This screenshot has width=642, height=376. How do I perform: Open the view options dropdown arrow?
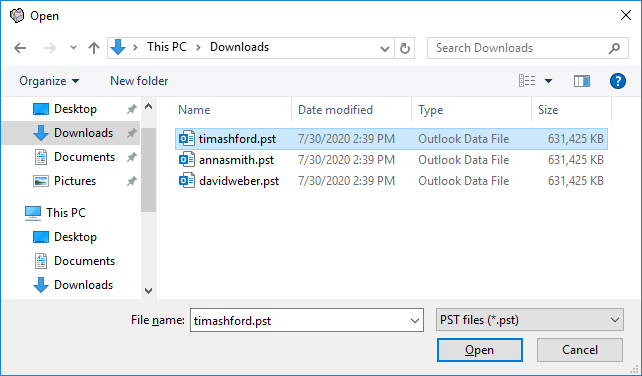[x=548, y=81]
